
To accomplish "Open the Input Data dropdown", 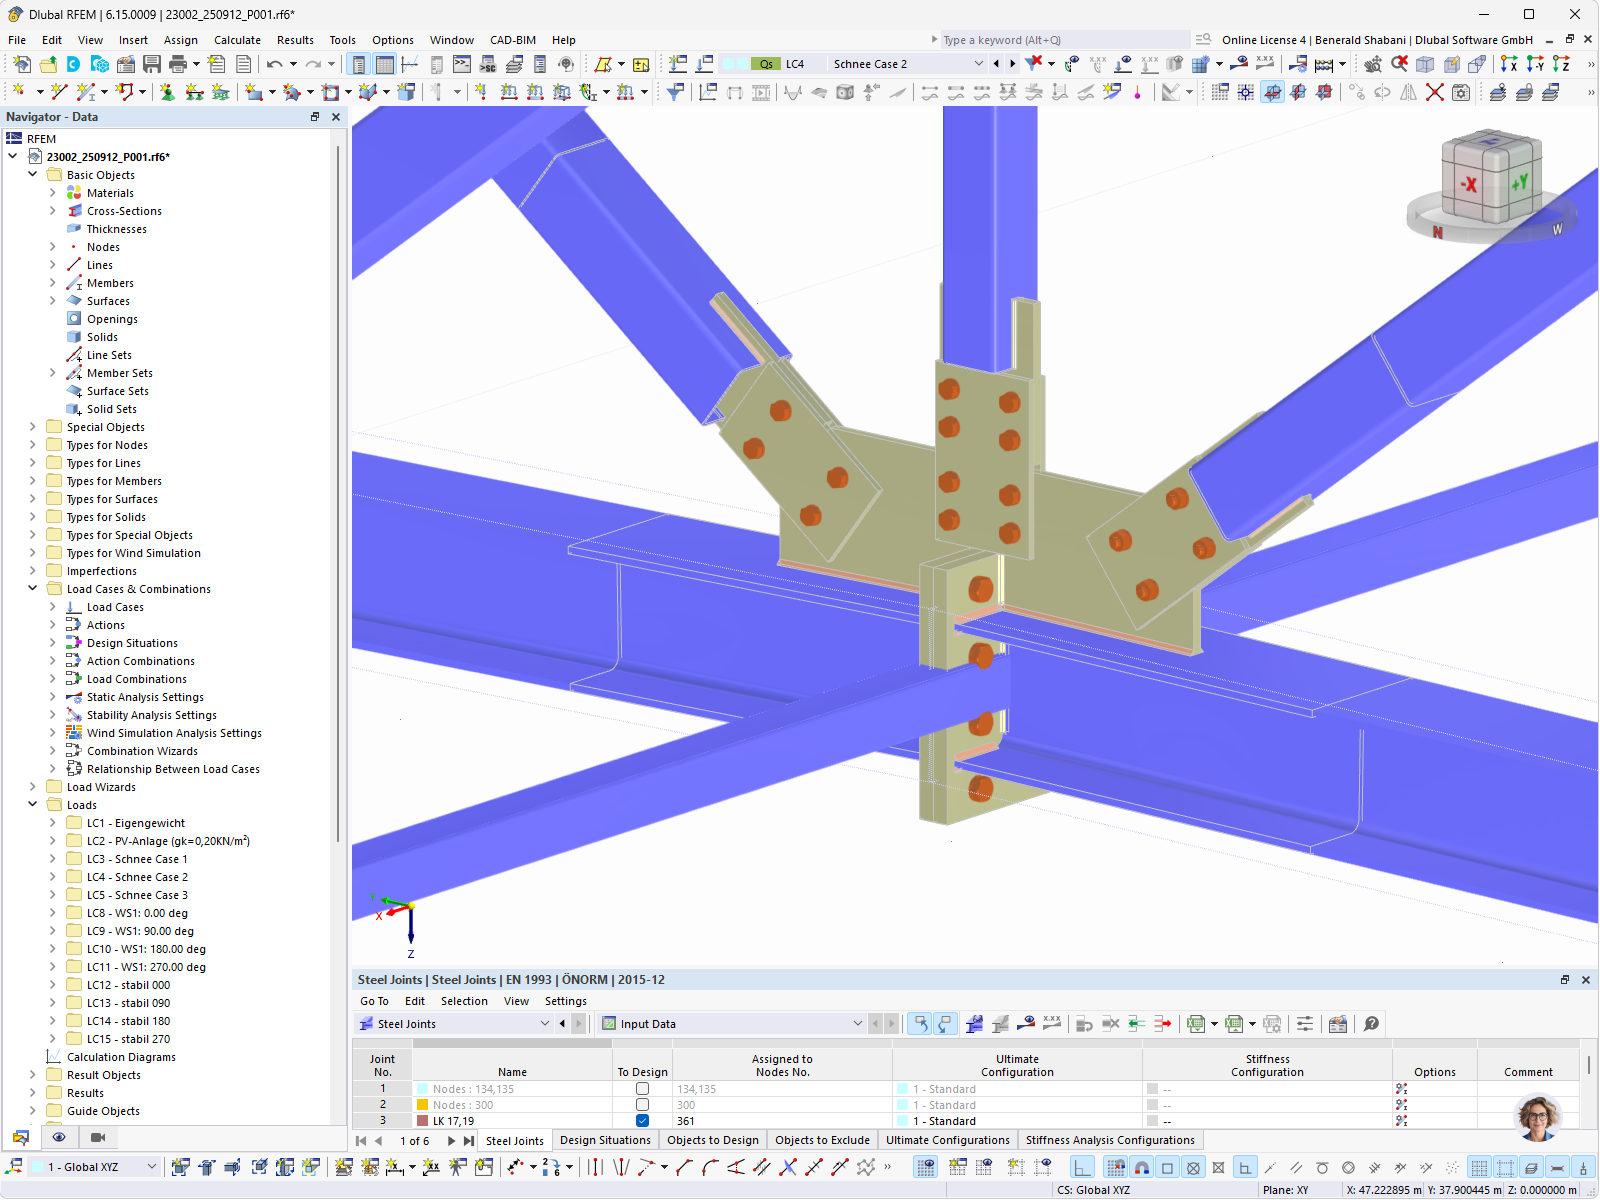I will [x=857, y=1024].
